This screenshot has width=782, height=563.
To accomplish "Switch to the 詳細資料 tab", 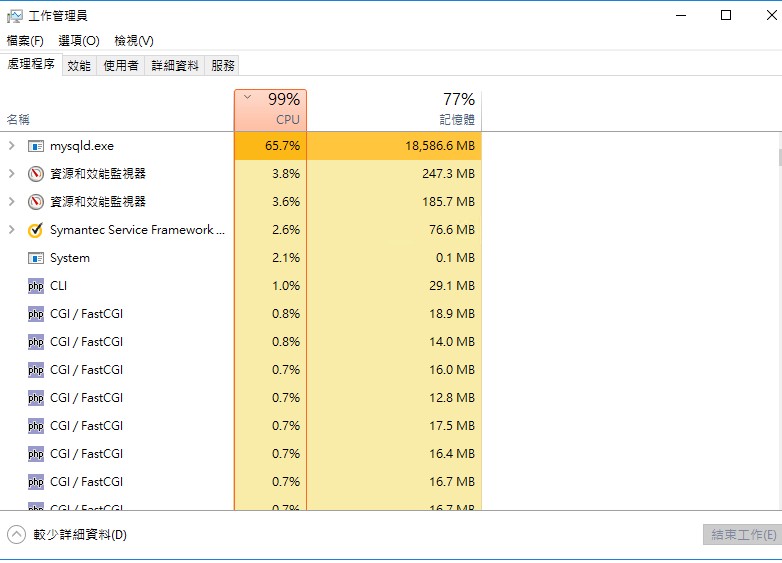I will click(x=175, y=65).
